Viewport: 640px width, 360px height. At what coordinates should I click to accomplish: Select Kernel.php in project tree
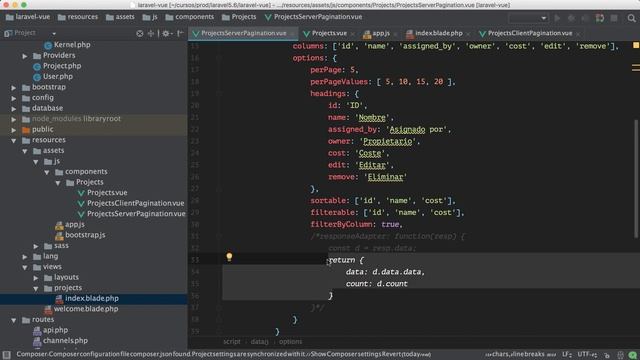click(x=72, y=44)
